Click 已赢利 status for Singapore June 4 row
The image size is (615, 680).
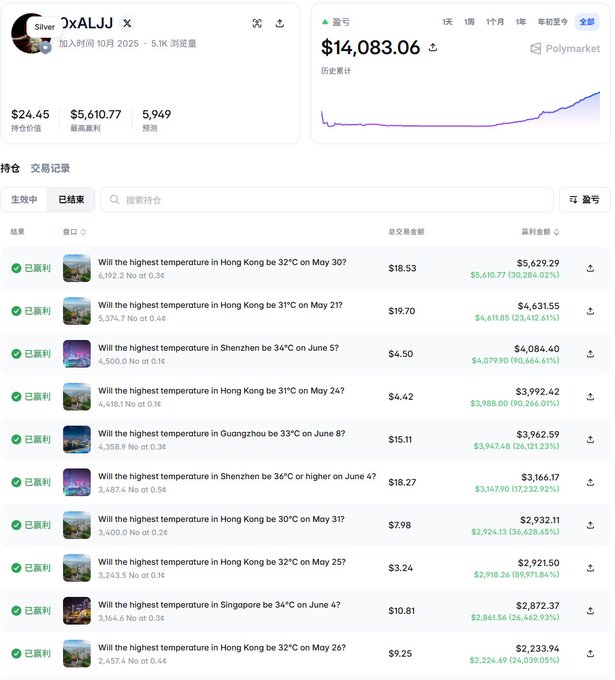pyautogui.click(x=31, y=611)
